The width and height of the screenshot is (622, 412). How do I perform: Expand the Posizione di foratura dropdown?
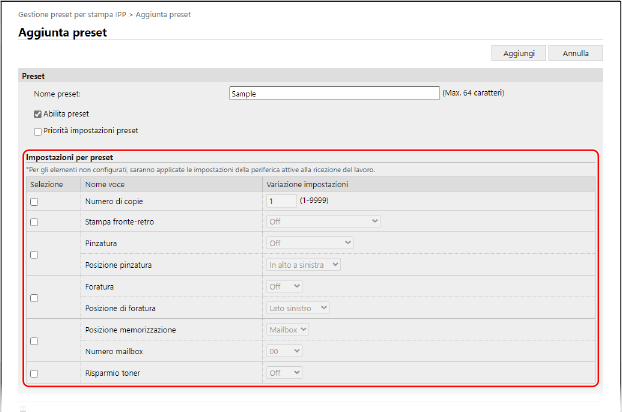pos(297,308)
